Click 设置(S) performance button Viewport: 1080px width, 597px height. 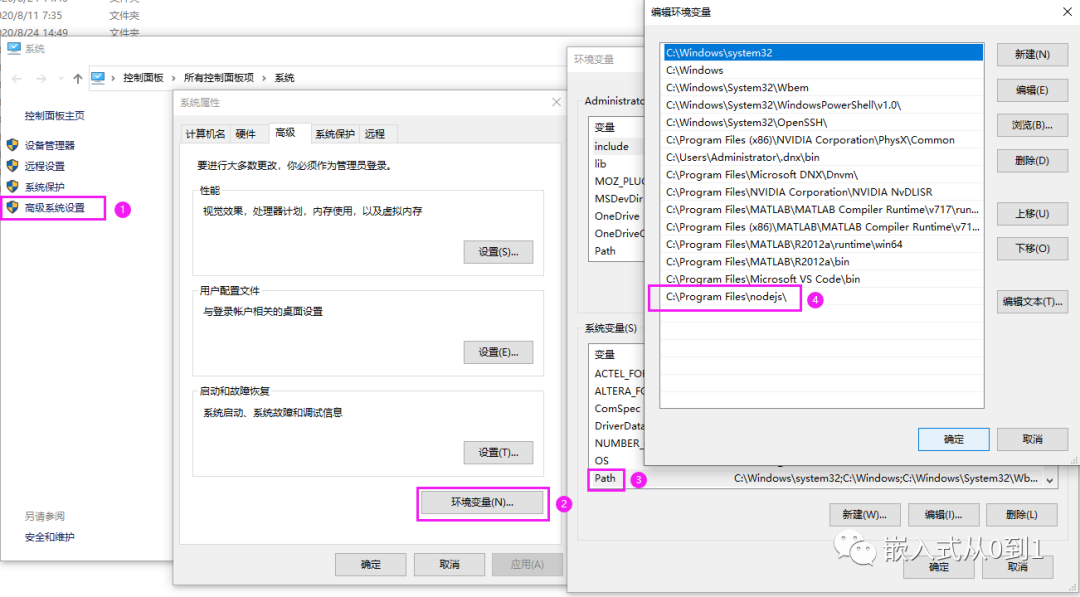[499, 252]
